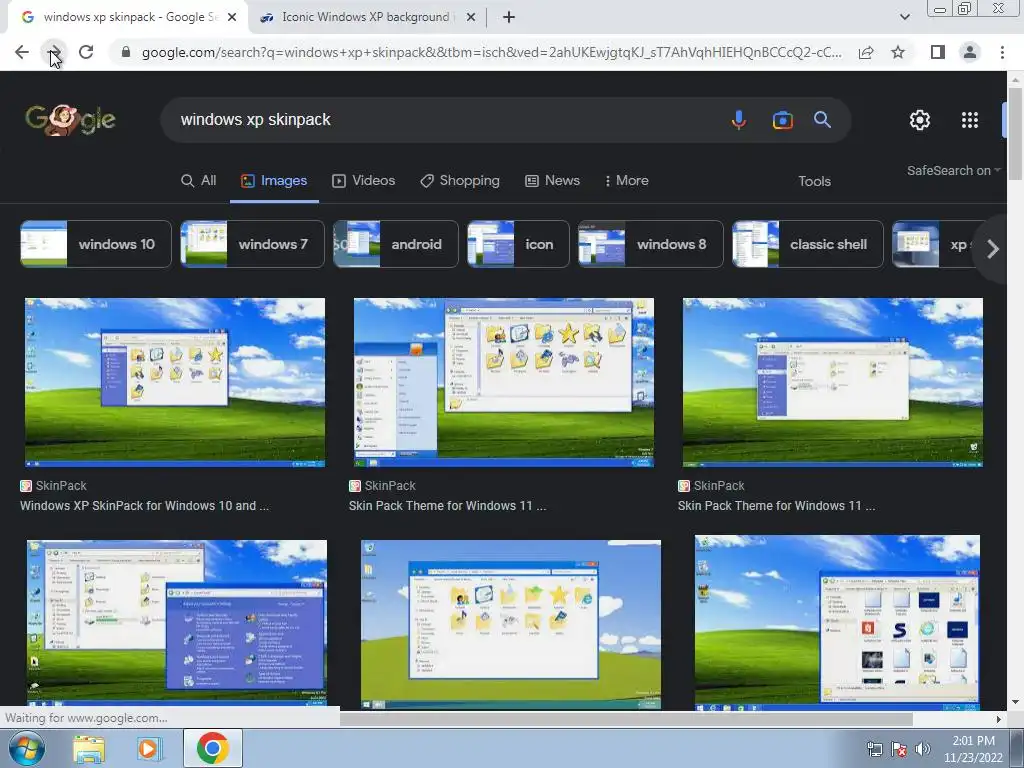Open the volume speaker tray icon
Viewport: 1024px width, 768px height.
[x=923, y=749]
